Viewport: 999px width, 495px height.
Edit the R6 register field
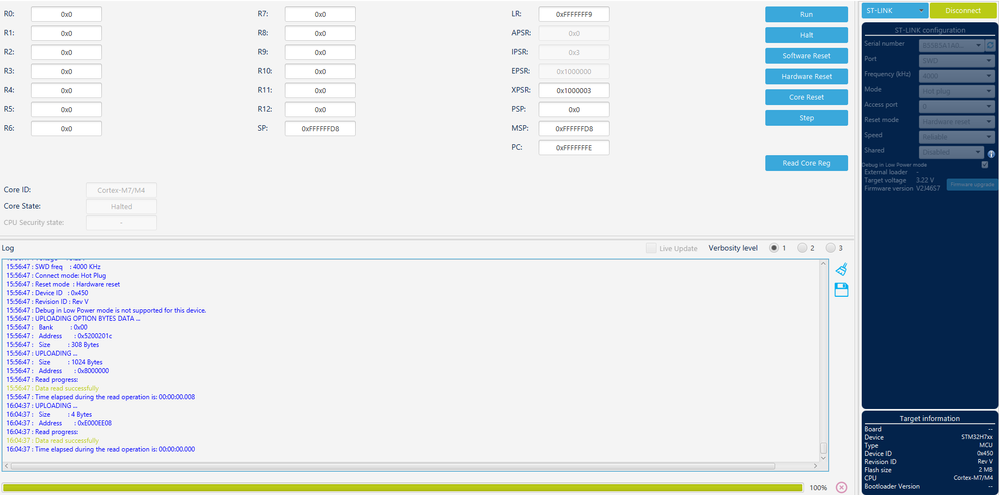pyautogui.click(x=66, y=129)
